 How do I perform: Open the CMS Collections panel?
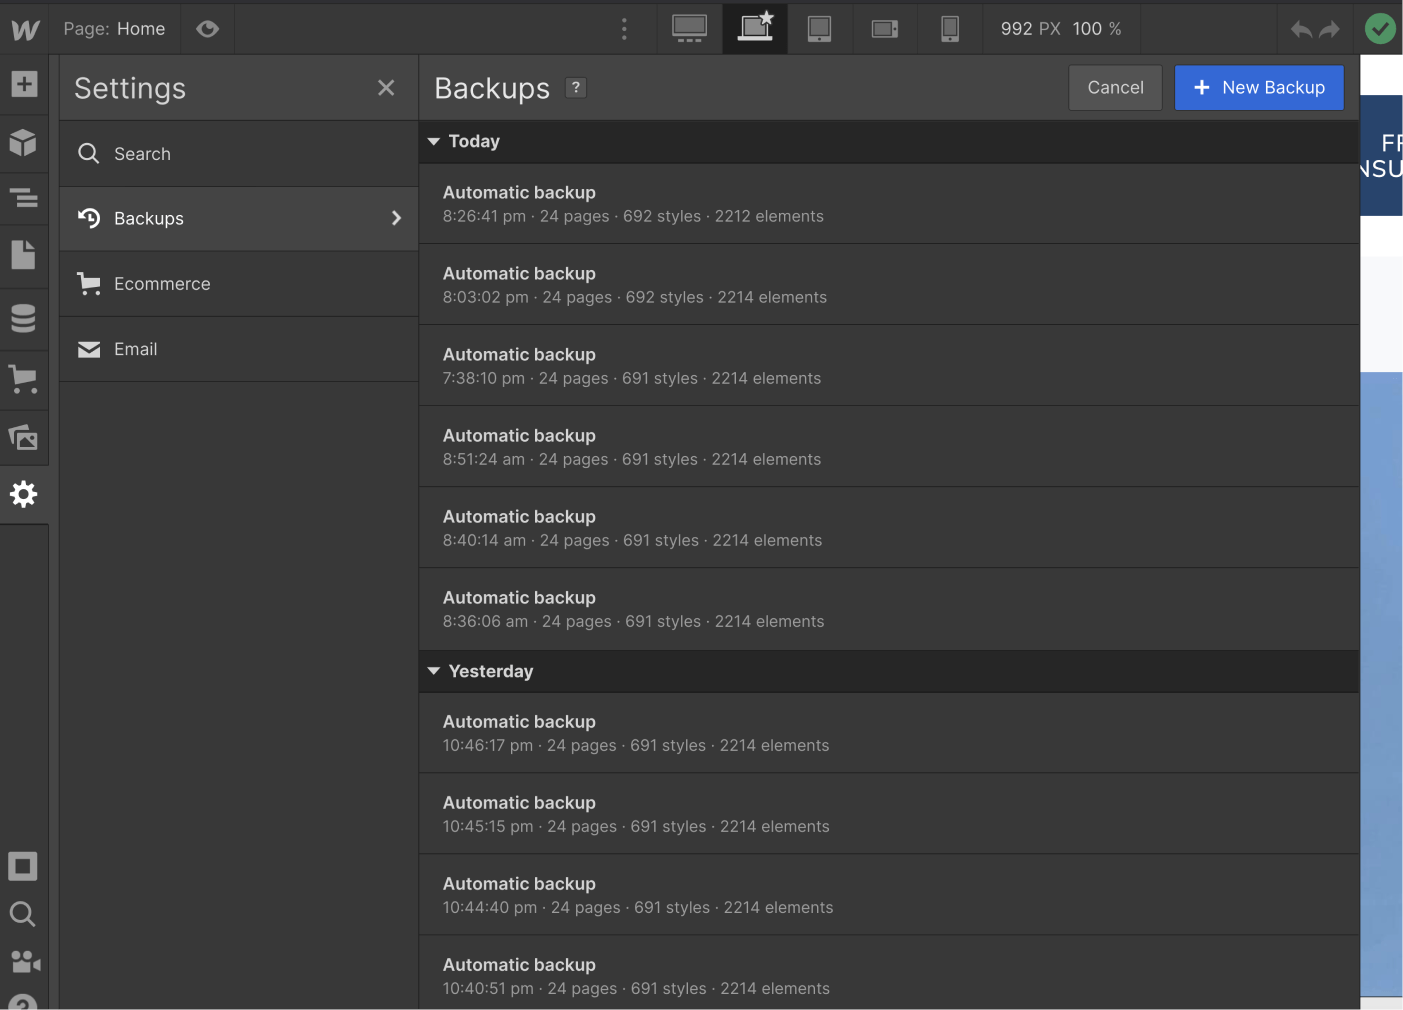coord(24,319)
